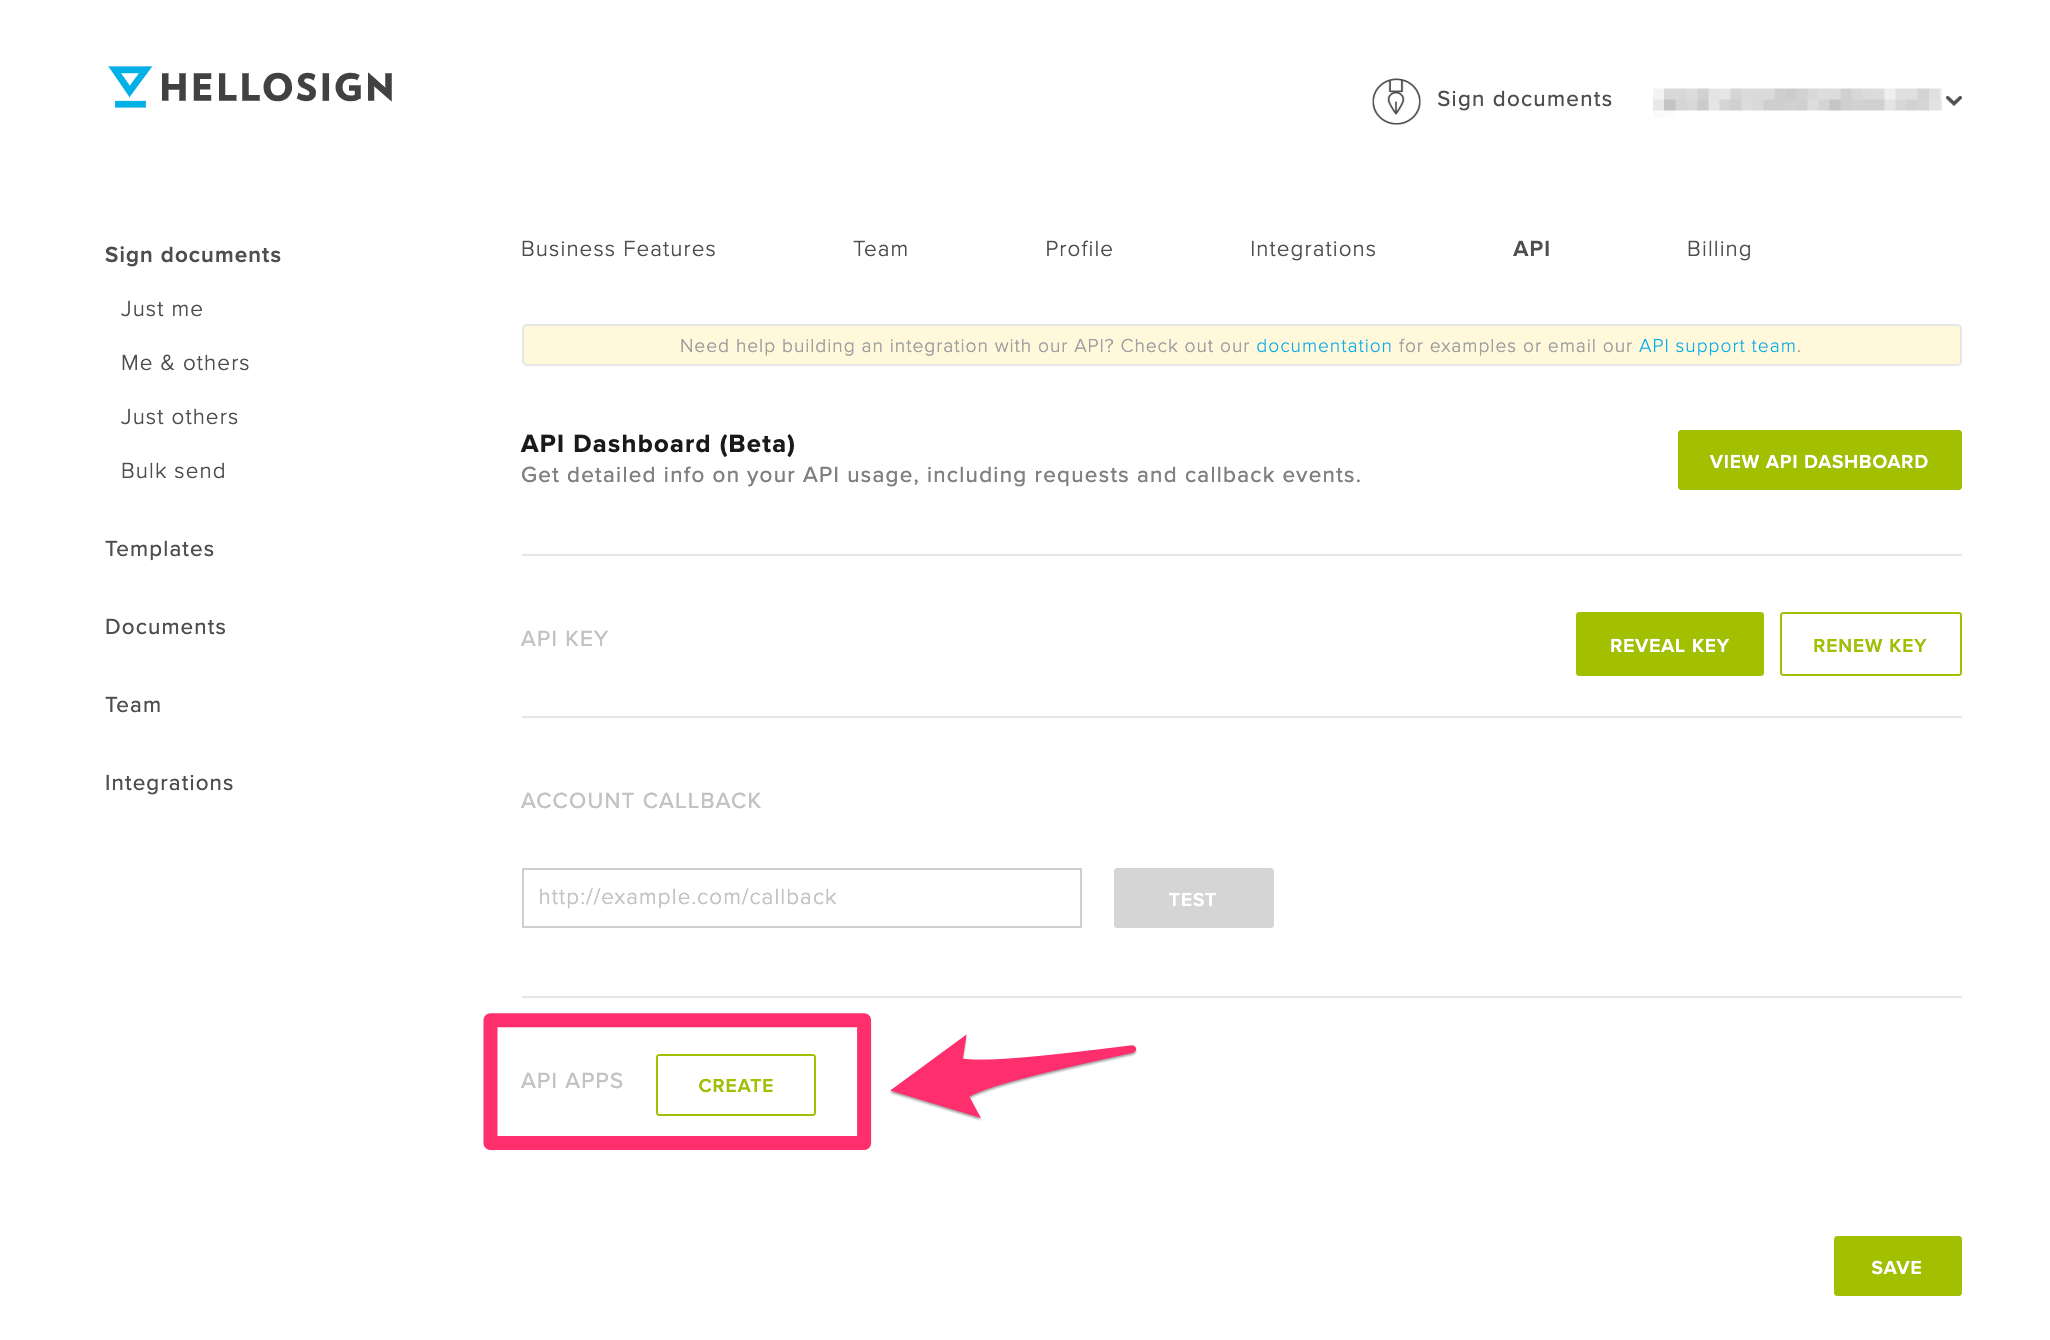The width and height of the screenshot is (2050, 1340).
Task: Click the API Dashboard (Beta) heading
Action: pyautogui.click(x=658, y=444)
